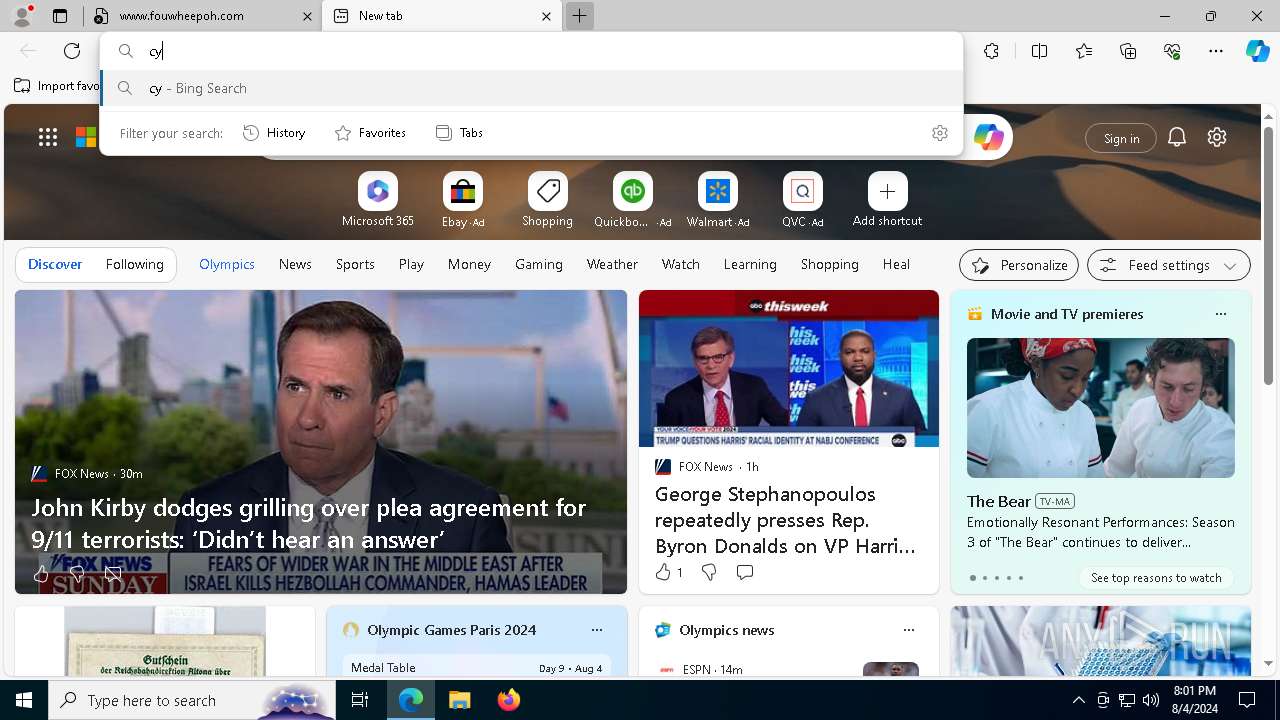This screenshot has width=1280, height=720.
Task: Click The Bear show thumbnail
Action: tap(1100, 408)
